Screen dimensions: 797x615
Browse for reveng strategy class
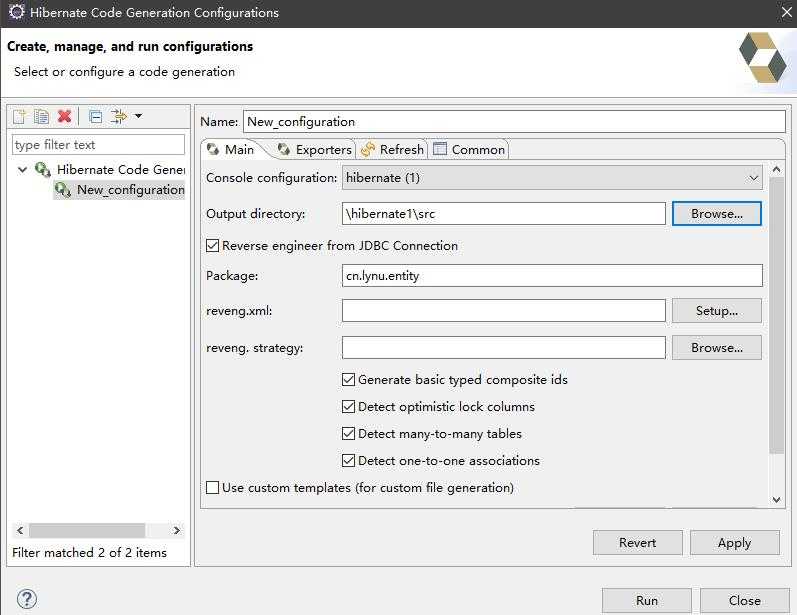click(x=717, y=348)
